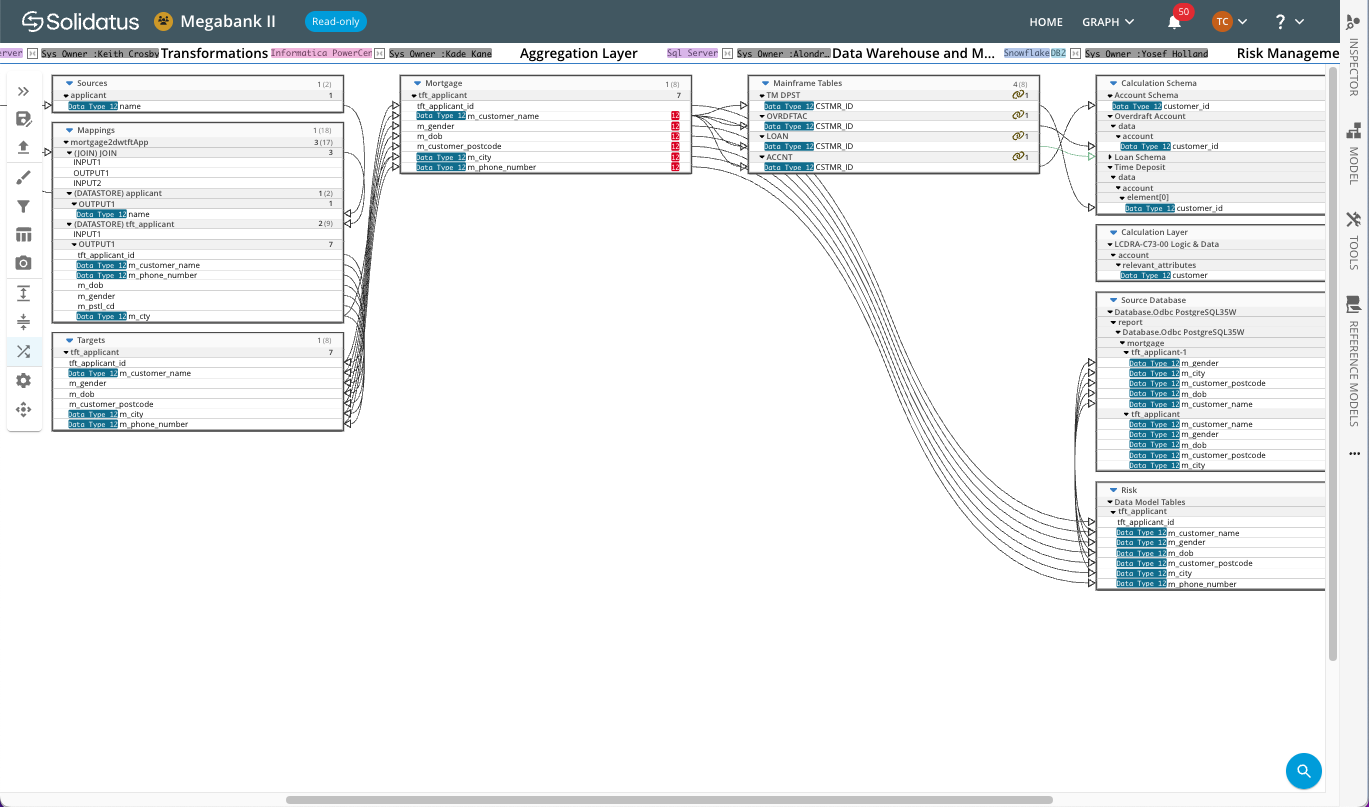The height and width of the screenshot is (807, 1369).
Task: Toggle the shuffle relayout button in left toolbar
Action: point(24,351)
